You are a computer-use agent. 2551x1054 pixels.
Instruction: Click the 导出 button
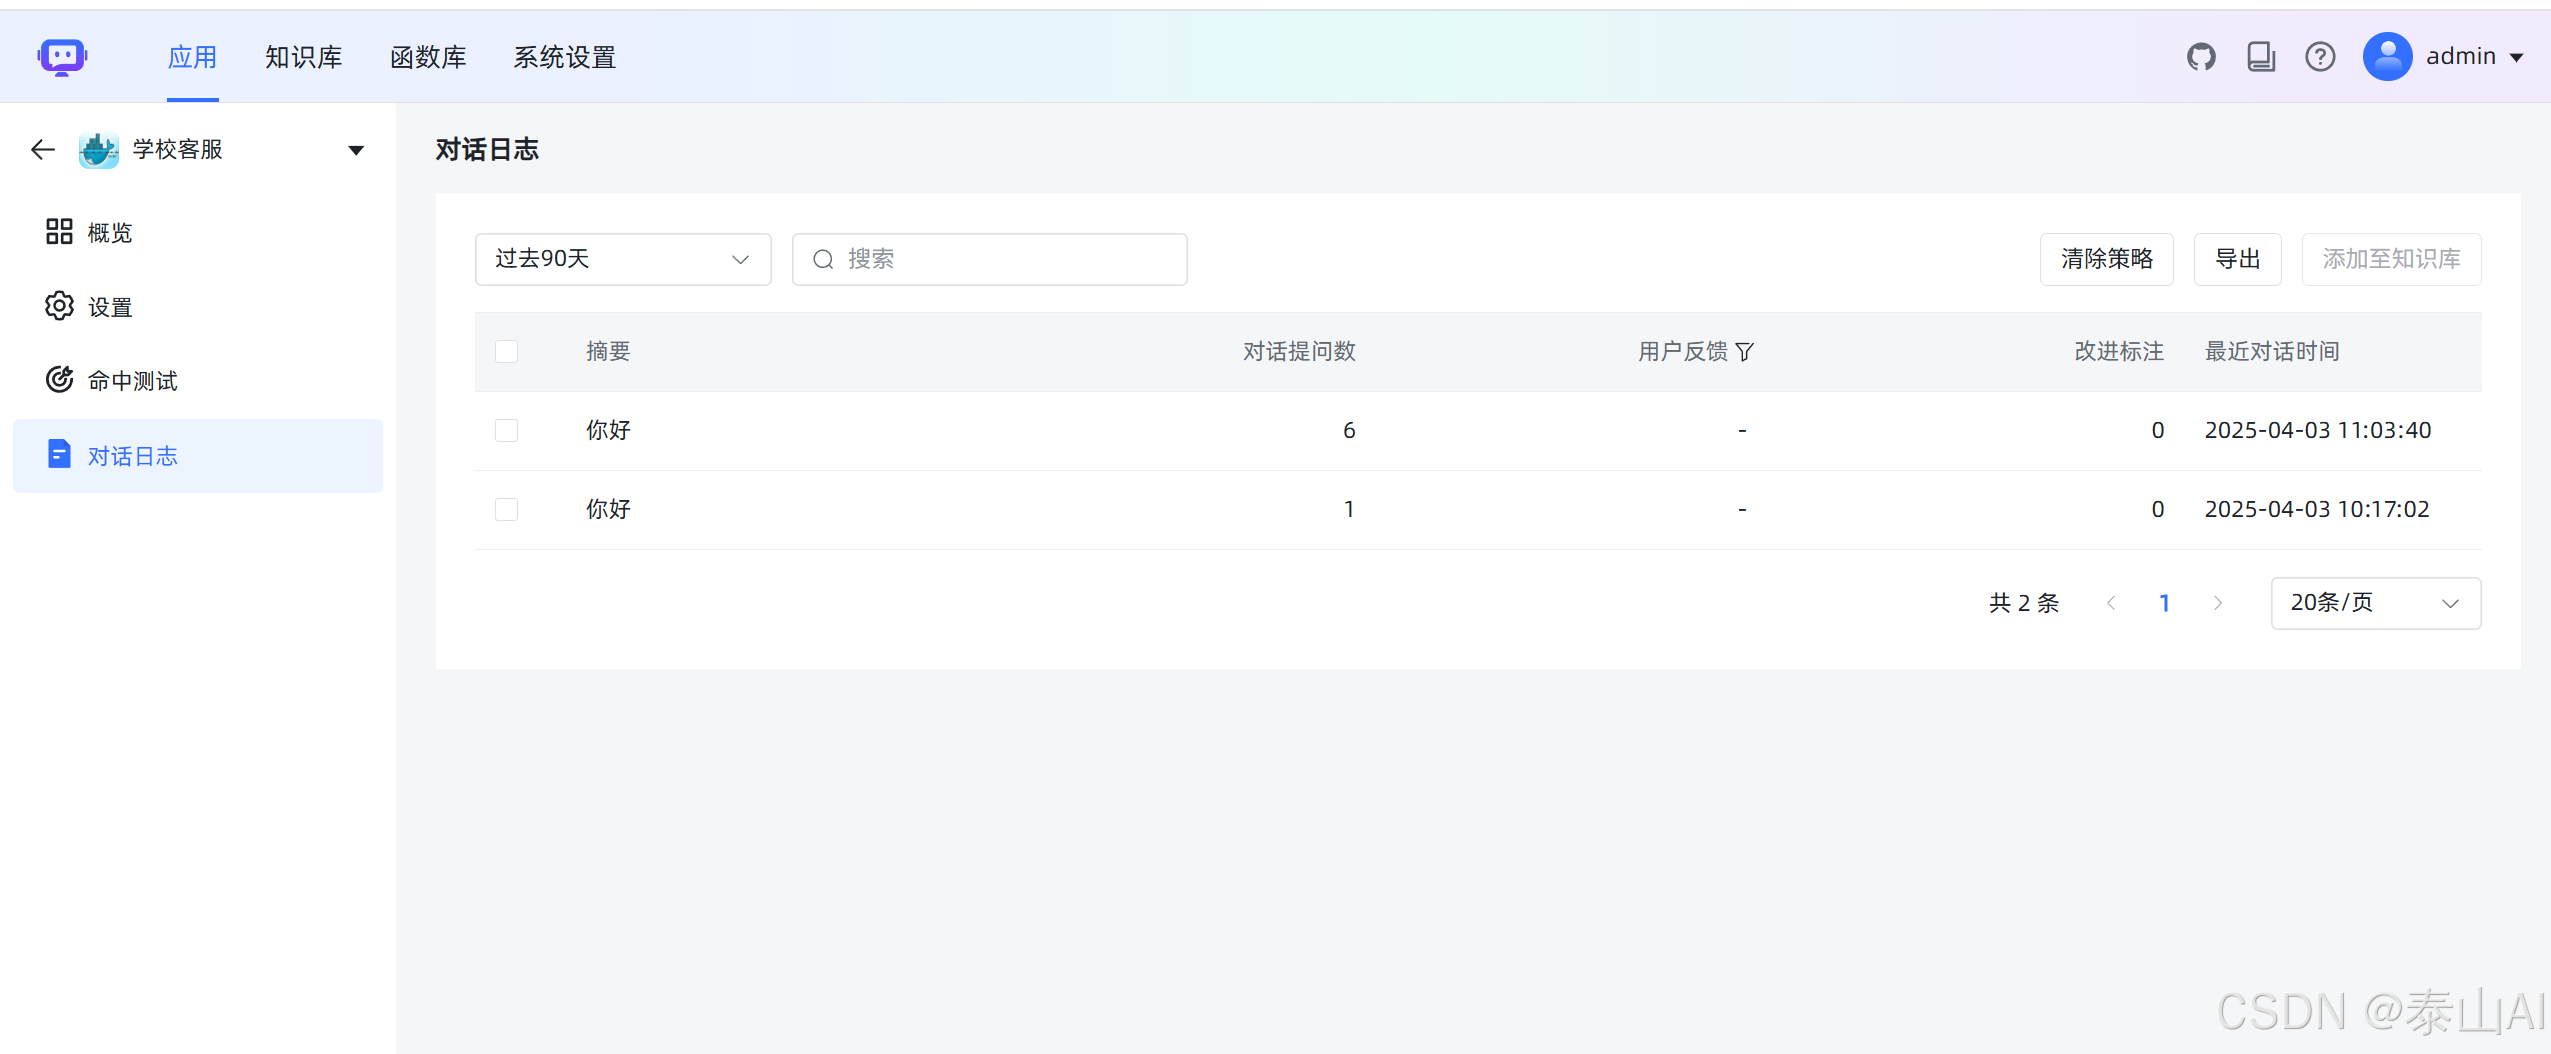click(x=2237, y=259)
